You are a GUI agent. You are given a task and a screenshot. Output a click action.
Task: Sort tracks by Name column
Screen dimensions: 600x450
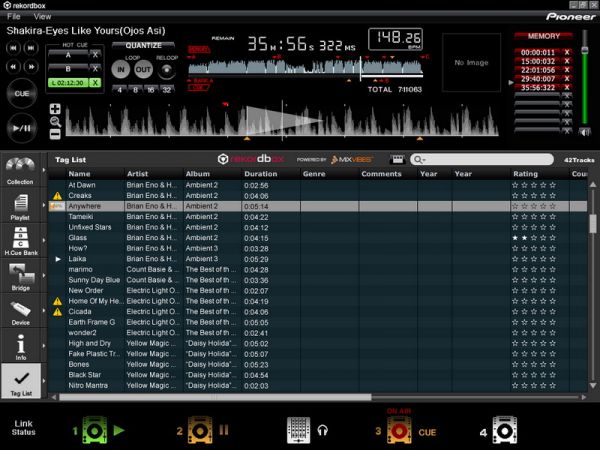click(96, 174)
